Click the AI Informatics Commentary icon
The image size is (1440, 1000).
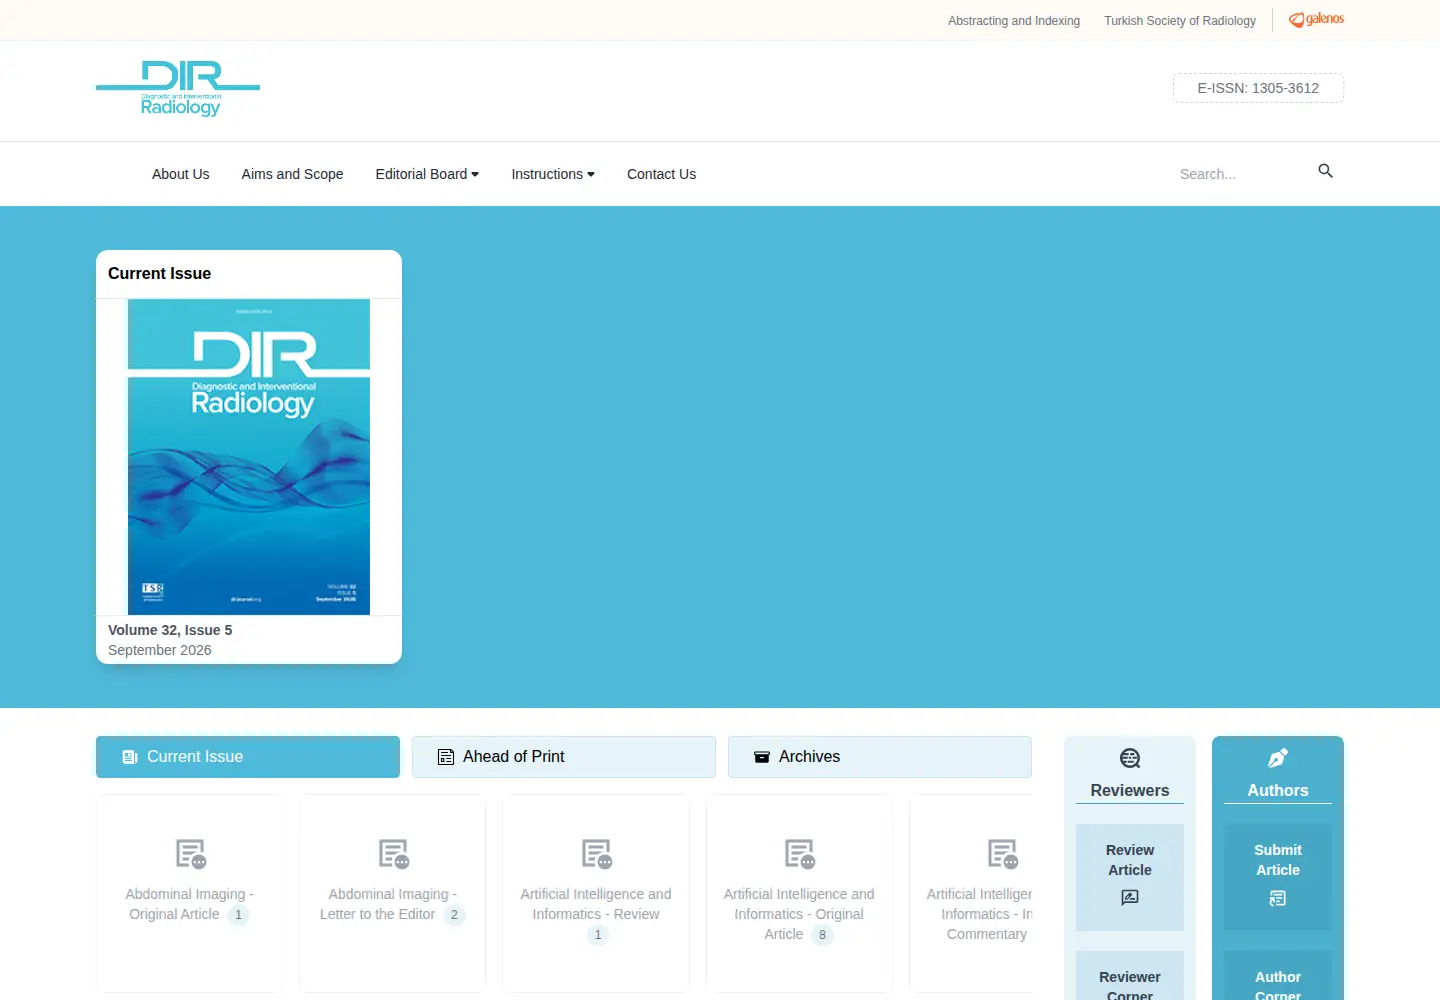coord(1002,854)
